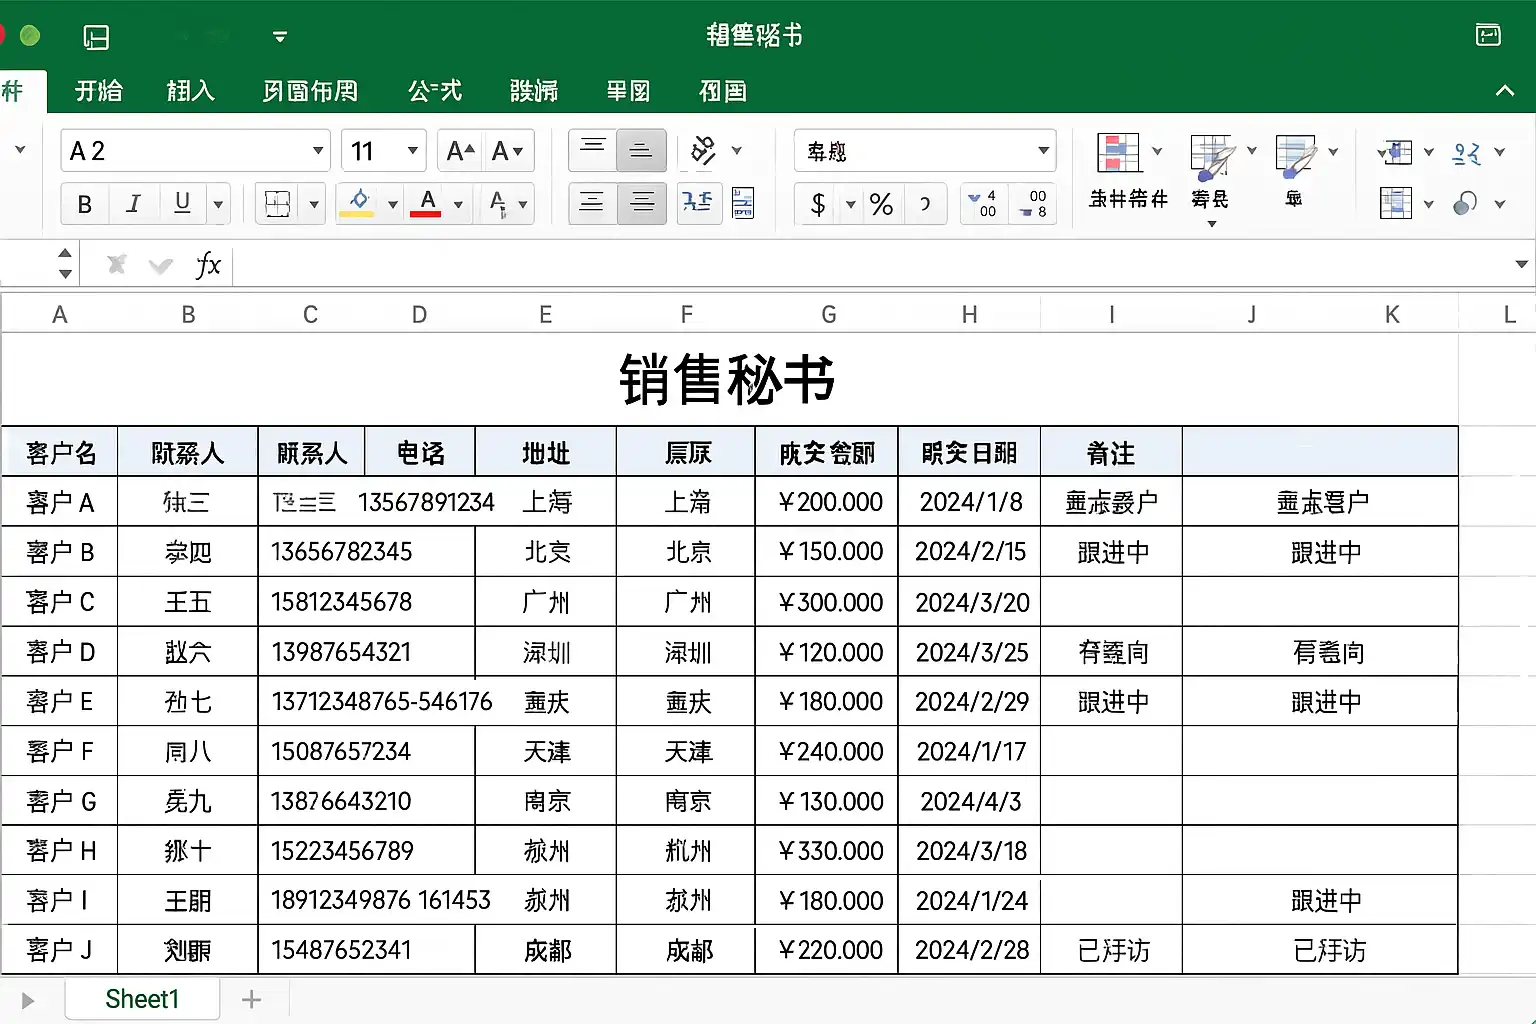Screen dimensions: 1536x1024
Task: Click the orientation text angle icon
Action: click(704, 151)
